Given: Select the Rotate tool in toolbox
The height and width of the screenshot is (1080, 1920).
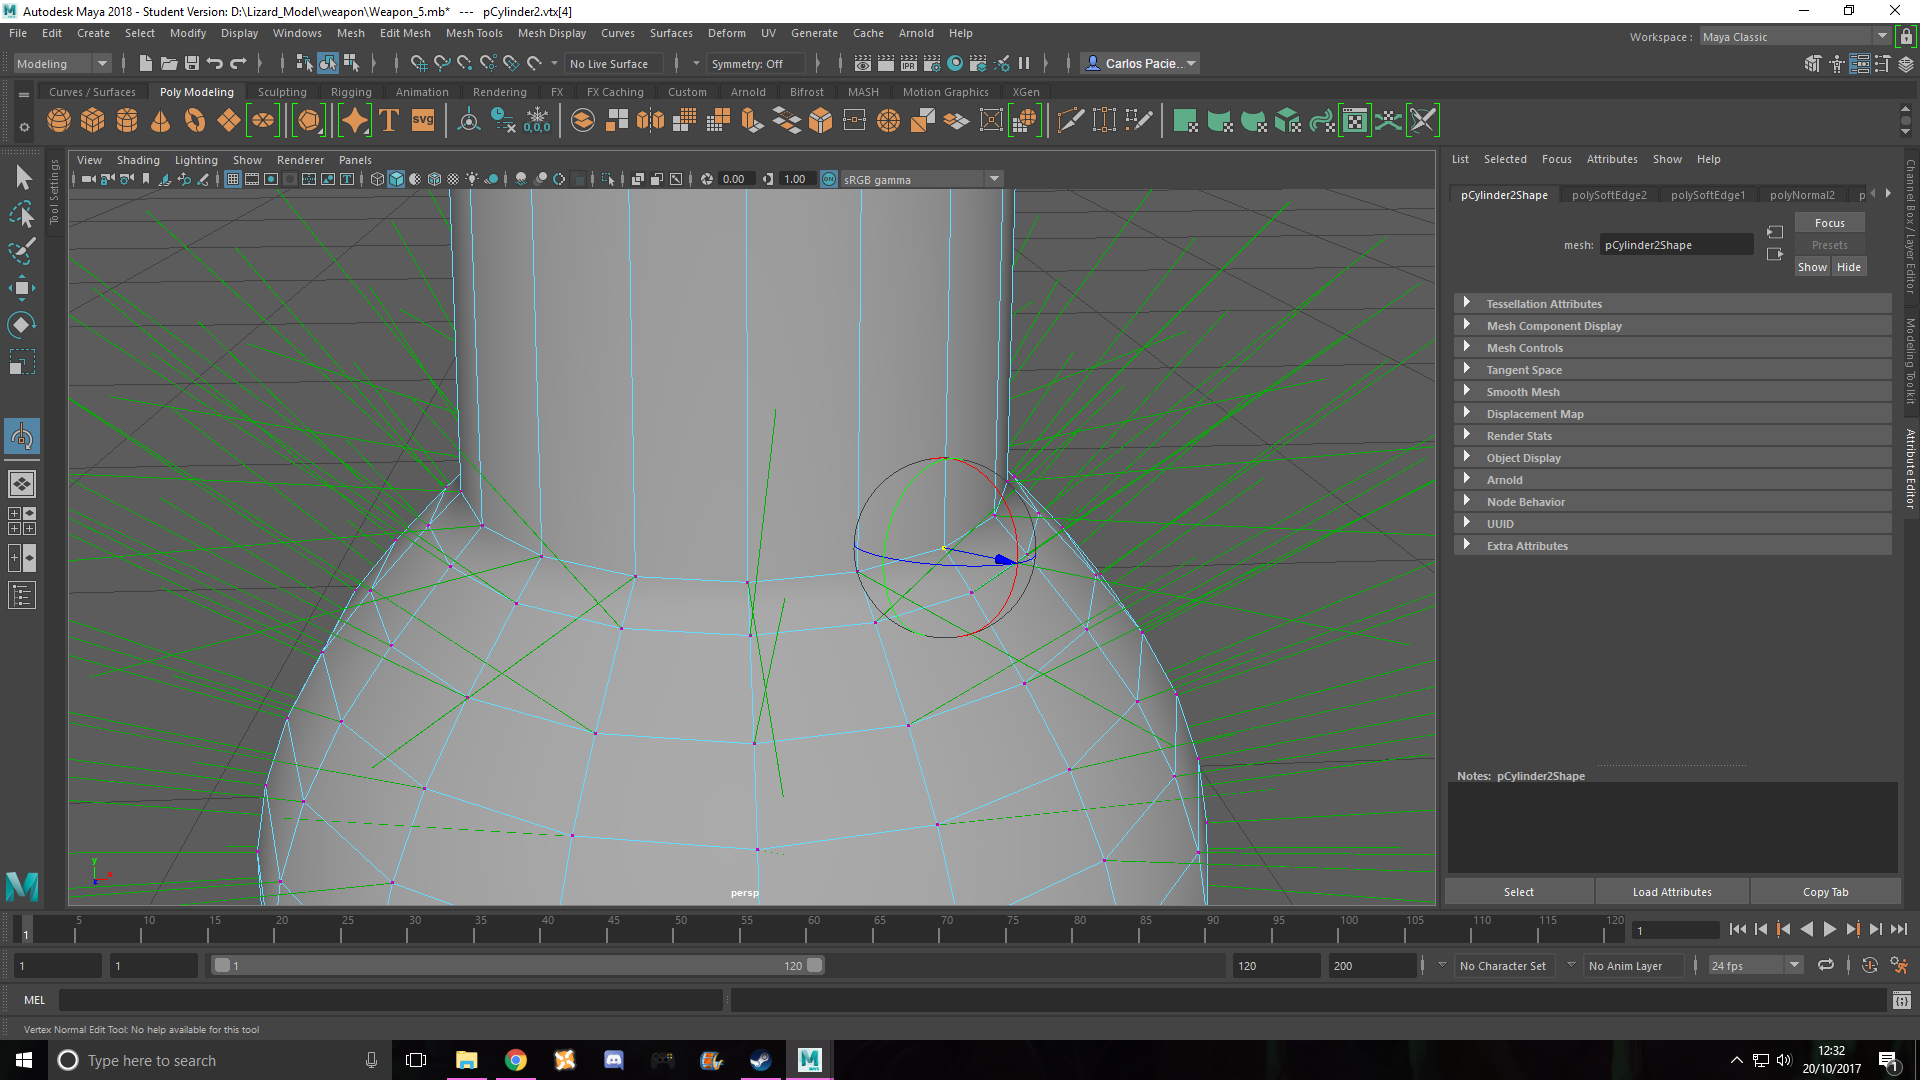Looking at the screenshot, I should tap(22, 325).
